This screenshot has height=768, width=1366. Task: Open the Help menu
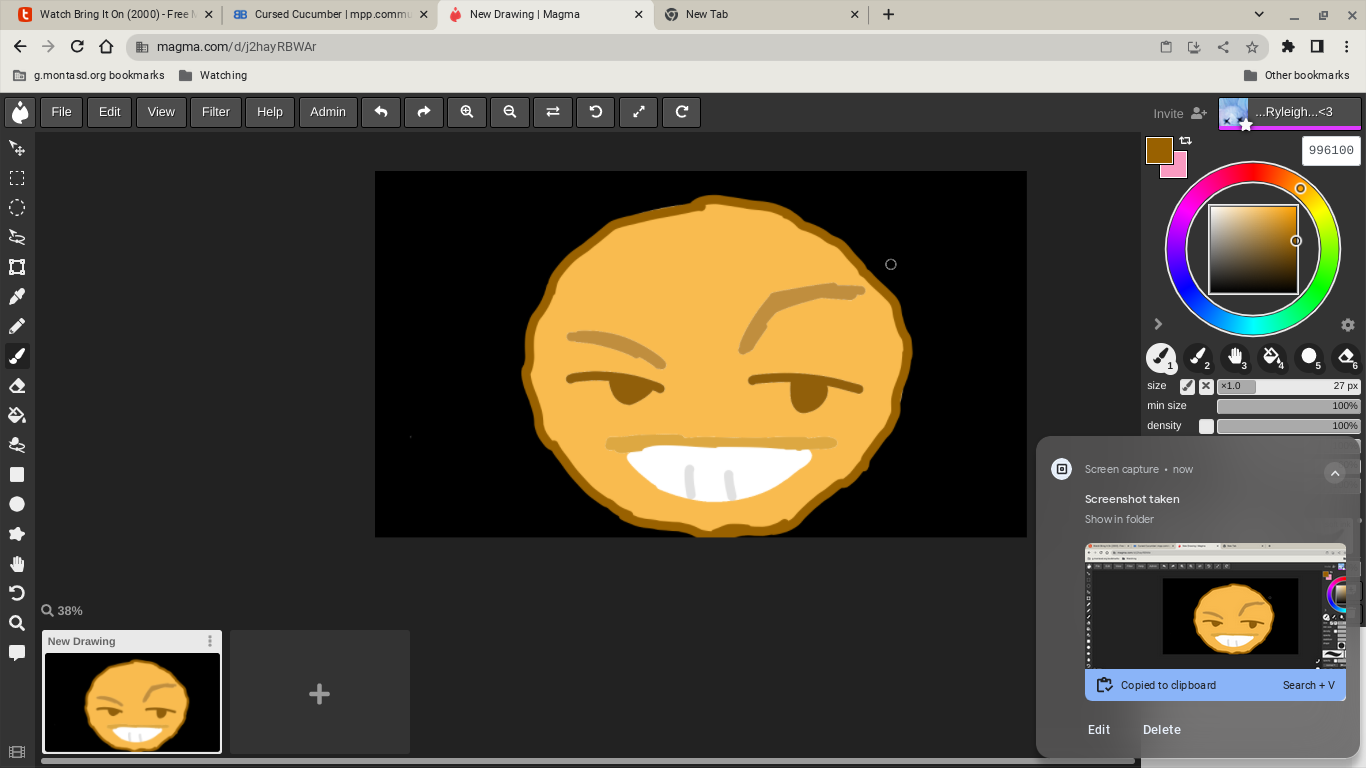[270, 112]
